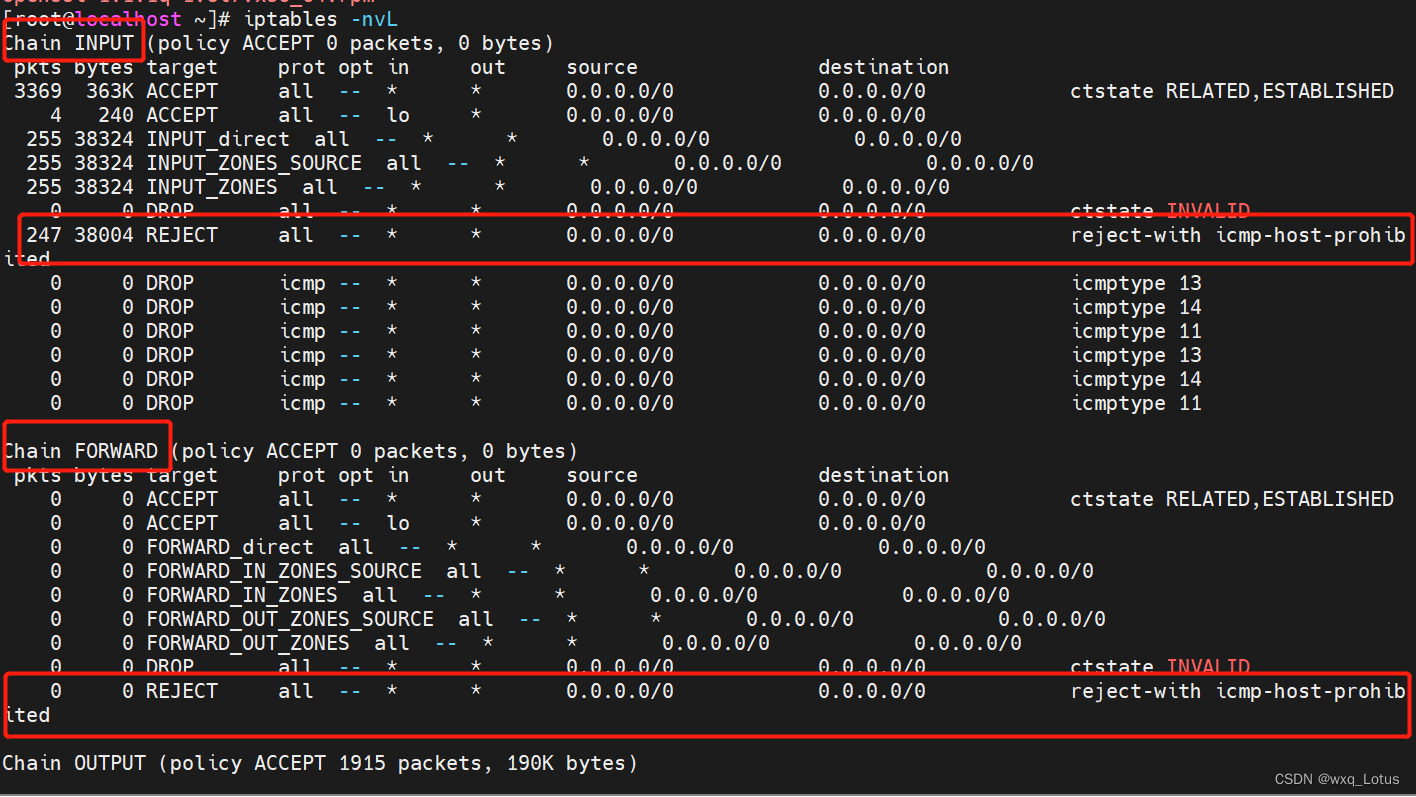Click the 'INPUT_ZONES' target row
Image resolution: width=1416 pixels, height=797 pixels.
212,187
